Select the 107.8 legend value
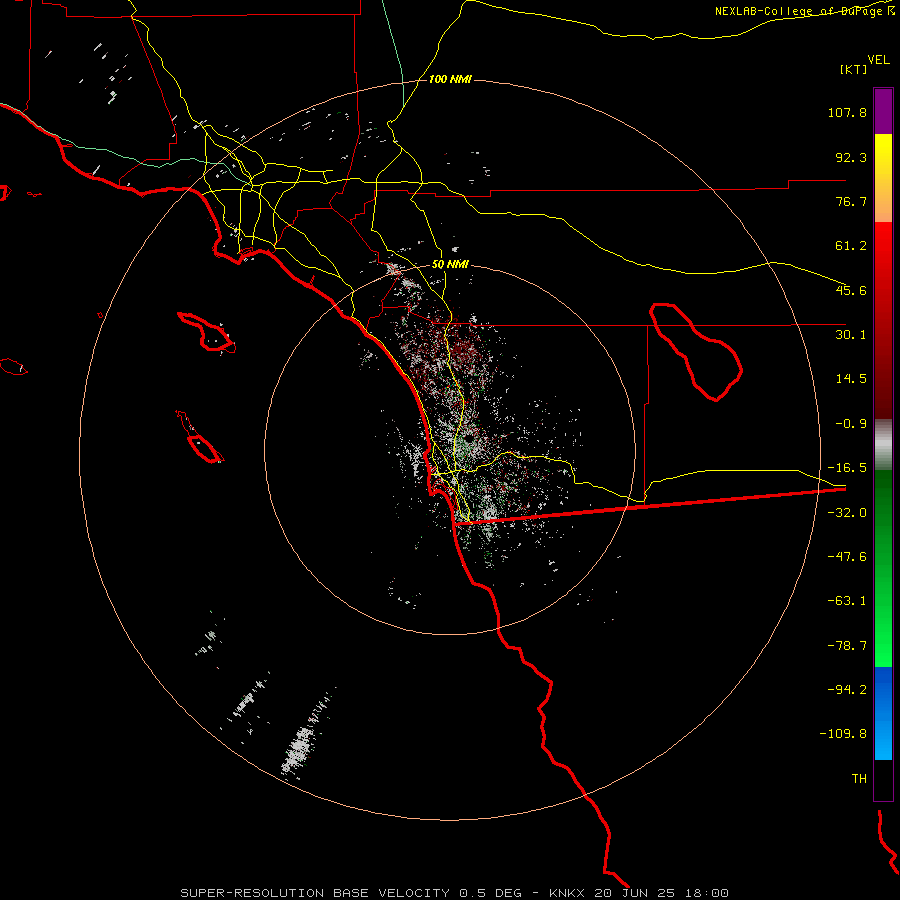 point(847,112)
